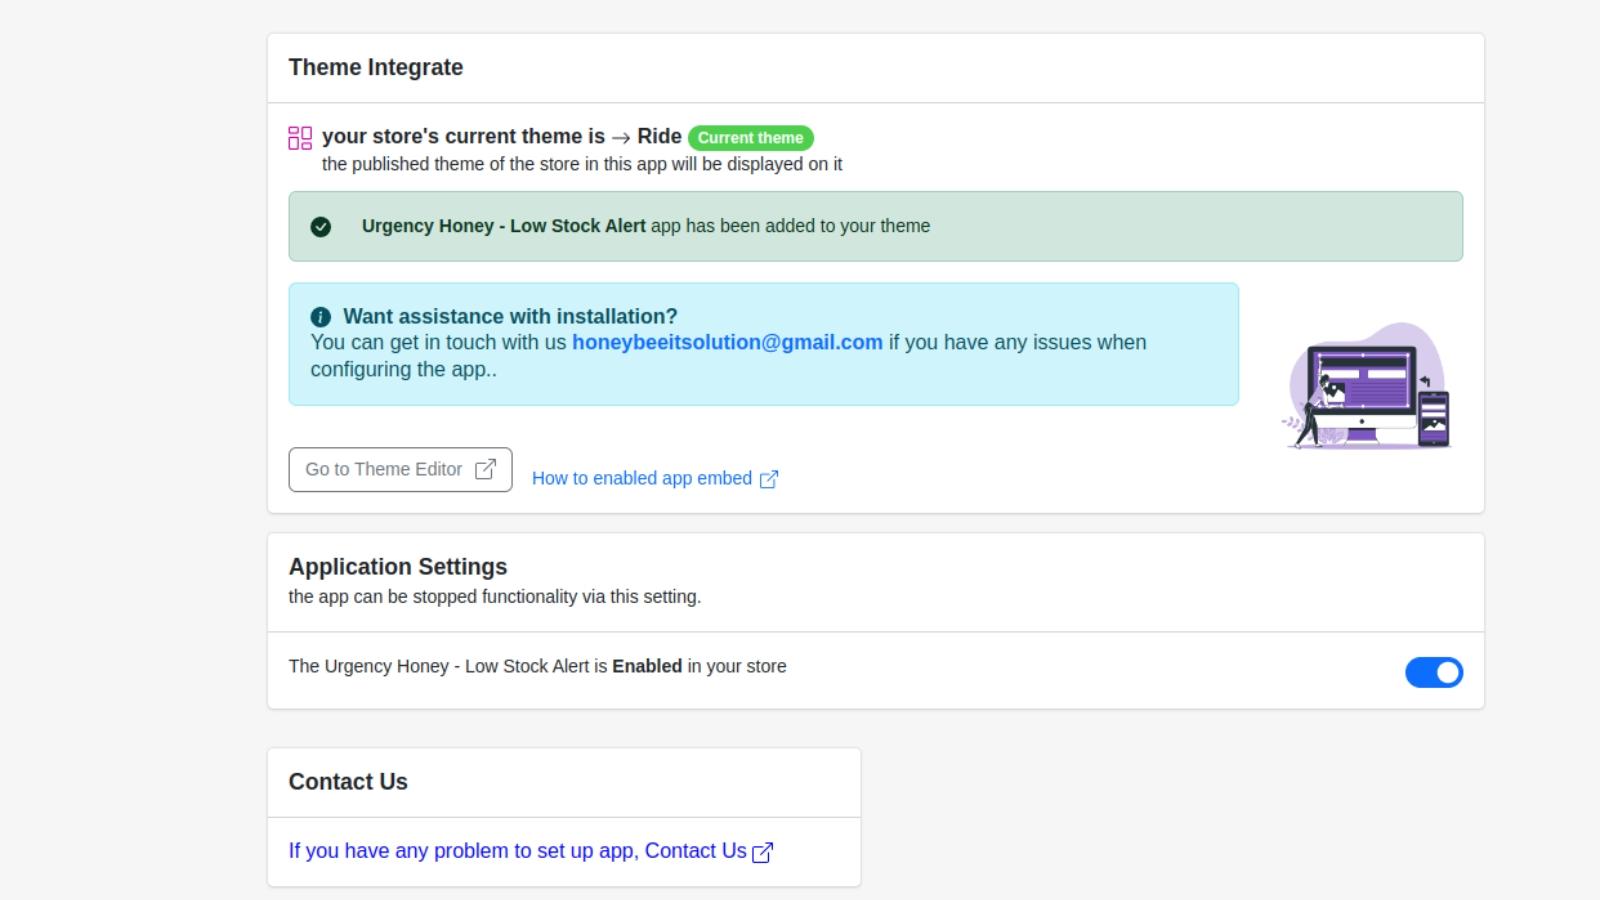Click the honeybeeitsolution@gmail.com email link
1600x900 pixels.
(727, 342)
